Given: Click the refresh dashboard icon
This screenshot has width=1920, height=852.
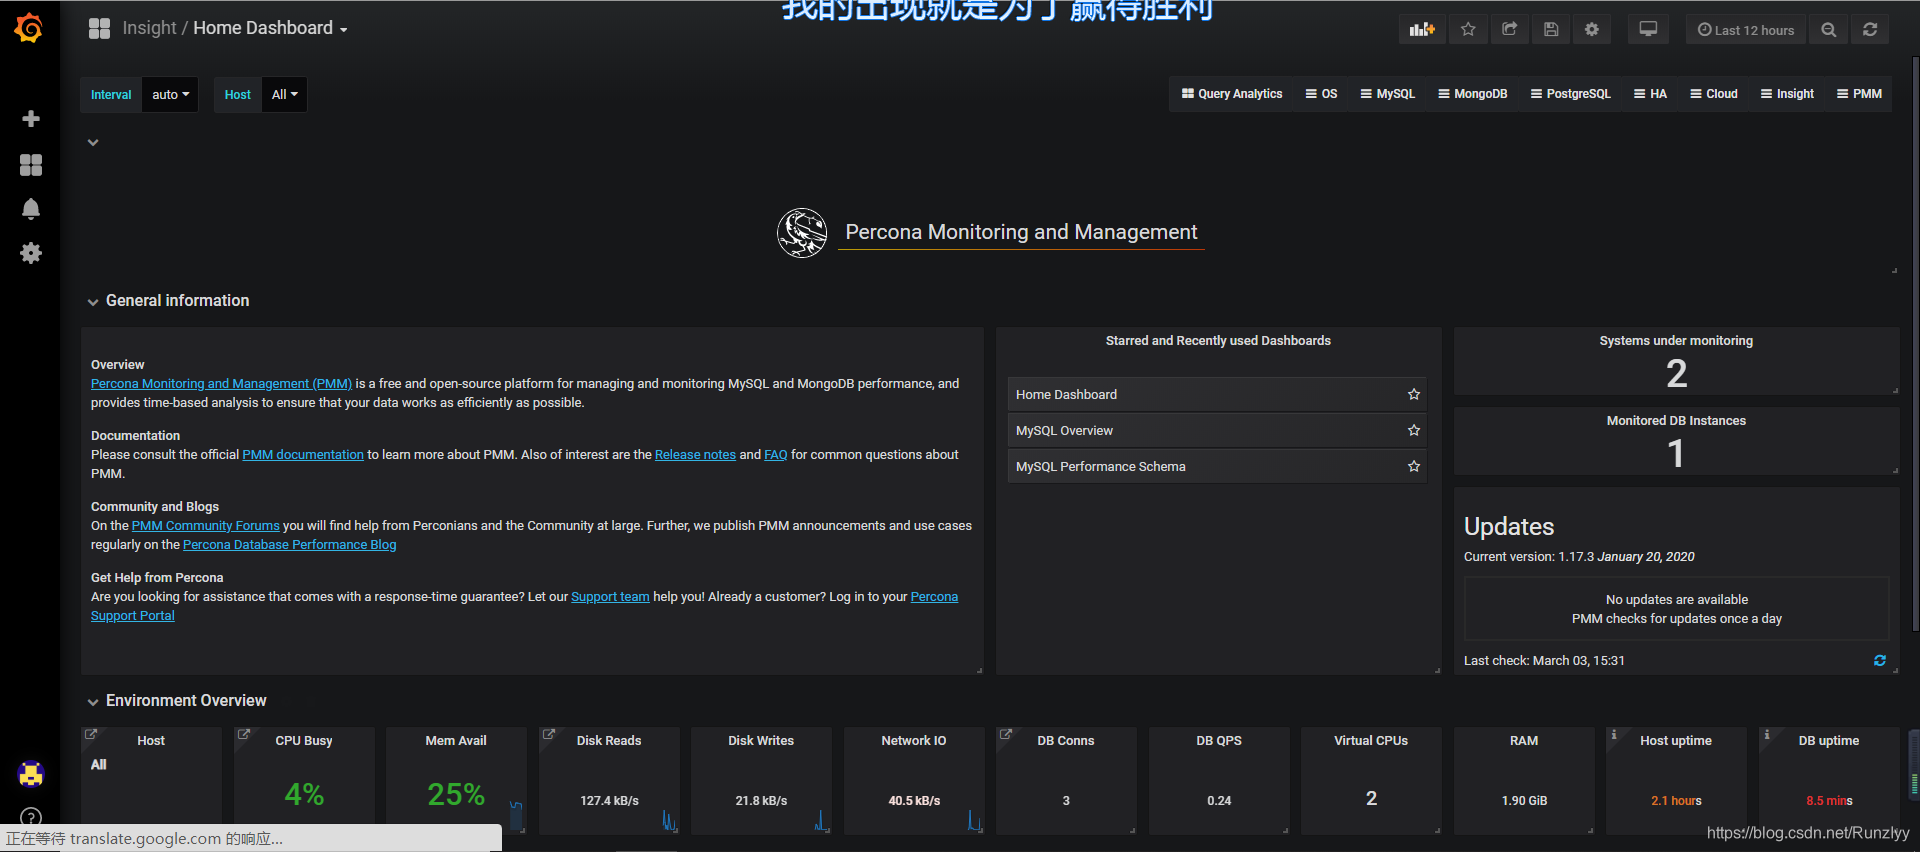Looking at the screenshot, I should [x=1870, y=30].
